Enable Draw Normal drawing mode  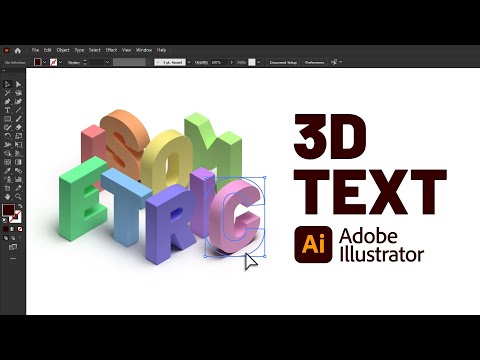click(6, 238)
